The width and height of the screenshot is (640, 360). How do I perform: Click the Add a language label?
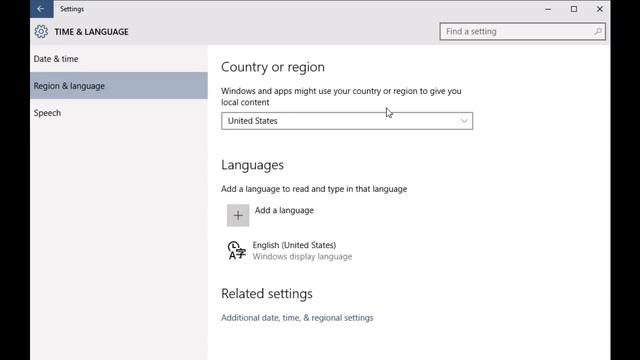tap(284, 210)
